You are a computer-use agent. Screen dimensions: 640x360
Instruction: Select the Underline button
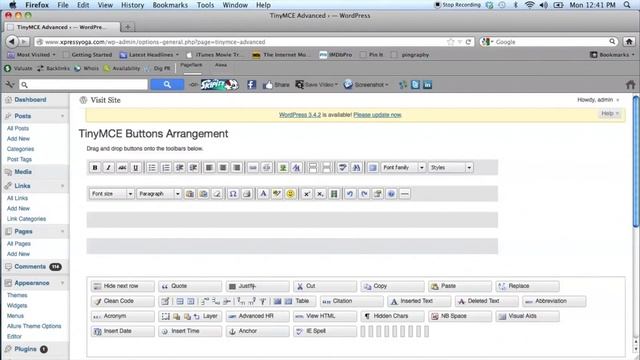[x=136, y=167]
